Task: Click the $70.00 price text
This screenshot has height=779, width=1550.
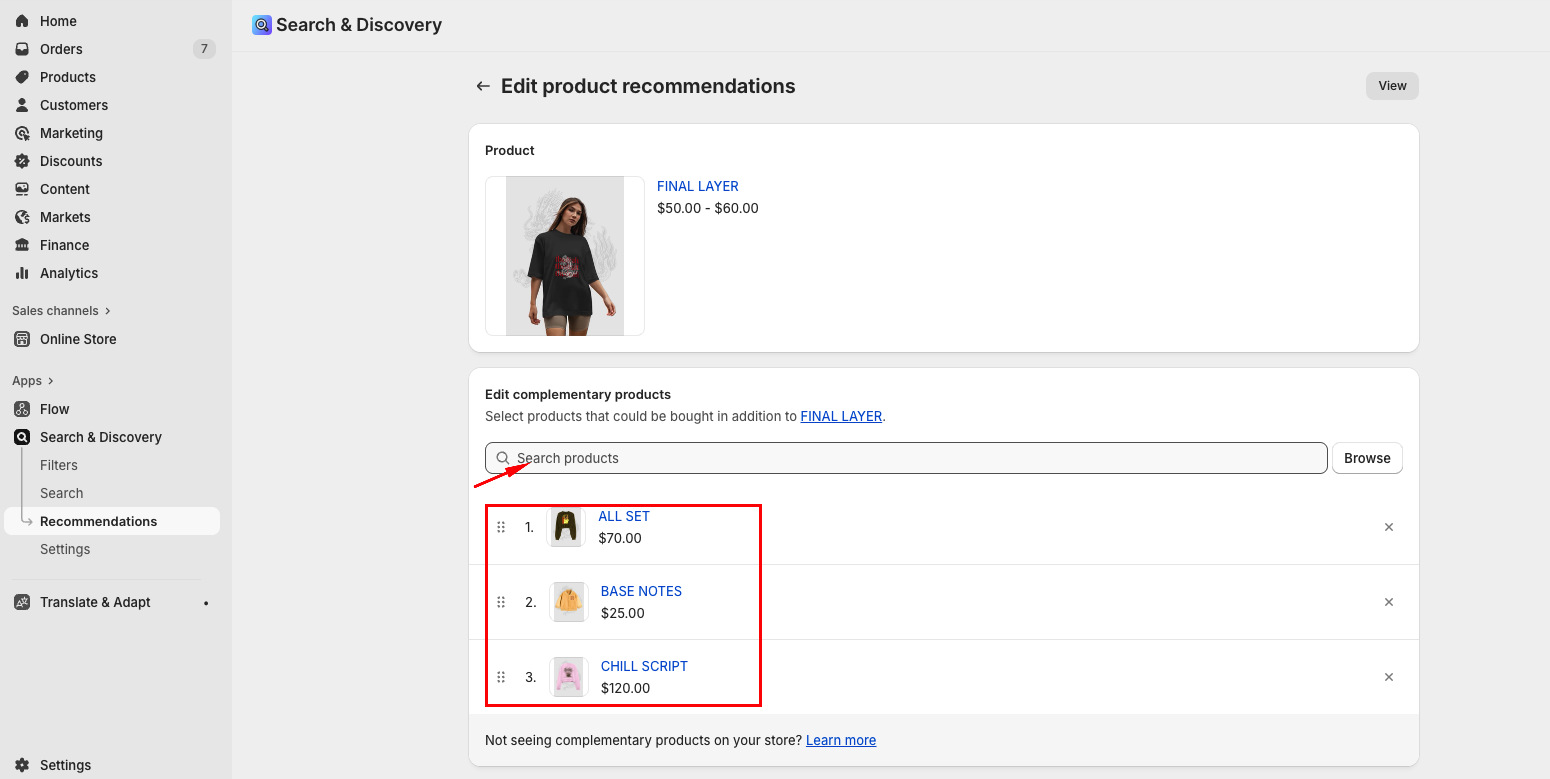Action: tap(620, 538)
